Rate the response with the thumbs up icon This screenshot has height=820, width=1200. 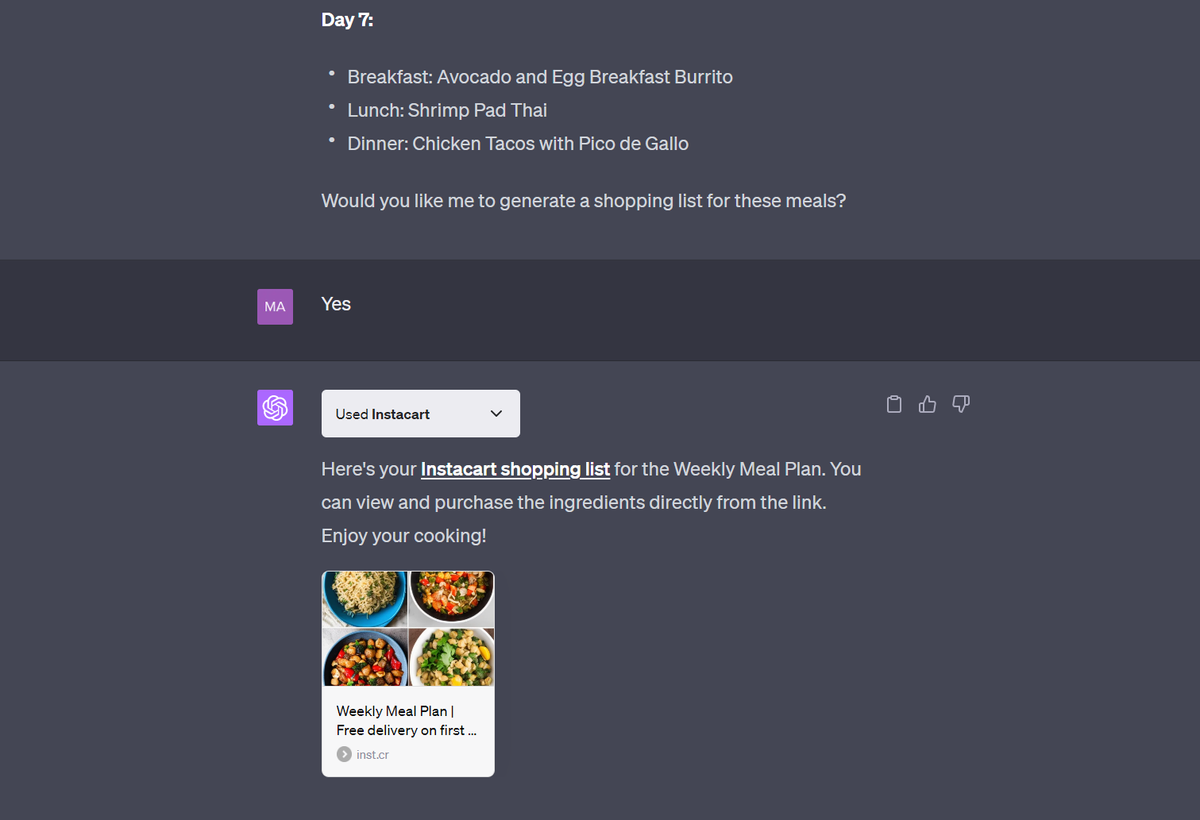click(x=927, y=403)
